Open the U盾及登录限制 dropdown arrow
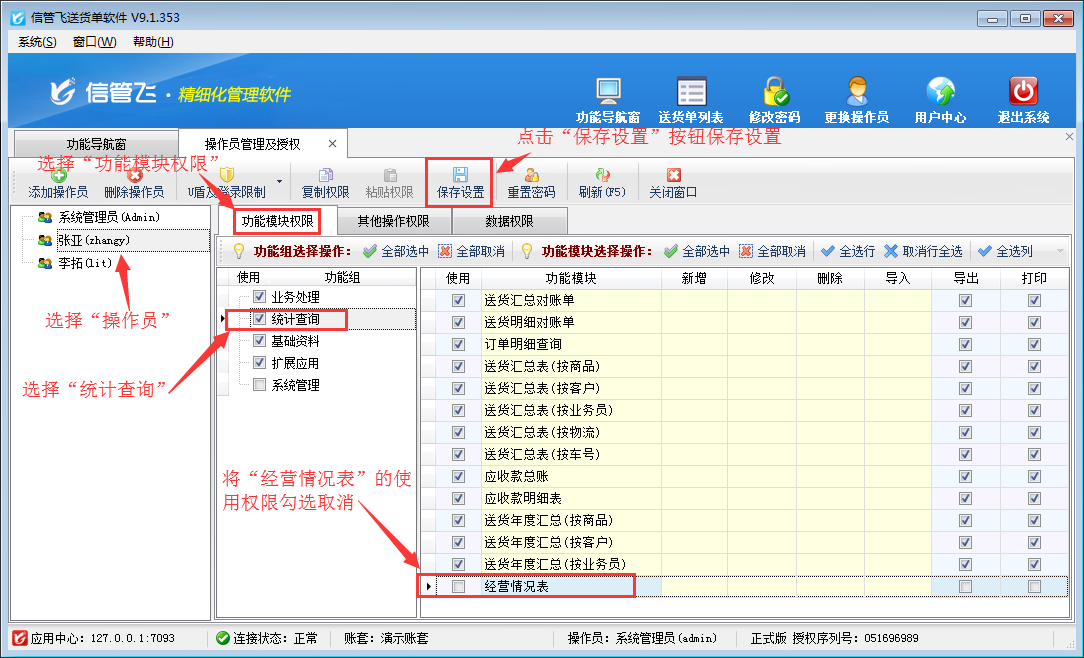The width and height of the screenshot is (1084, 658). point(279,182)
